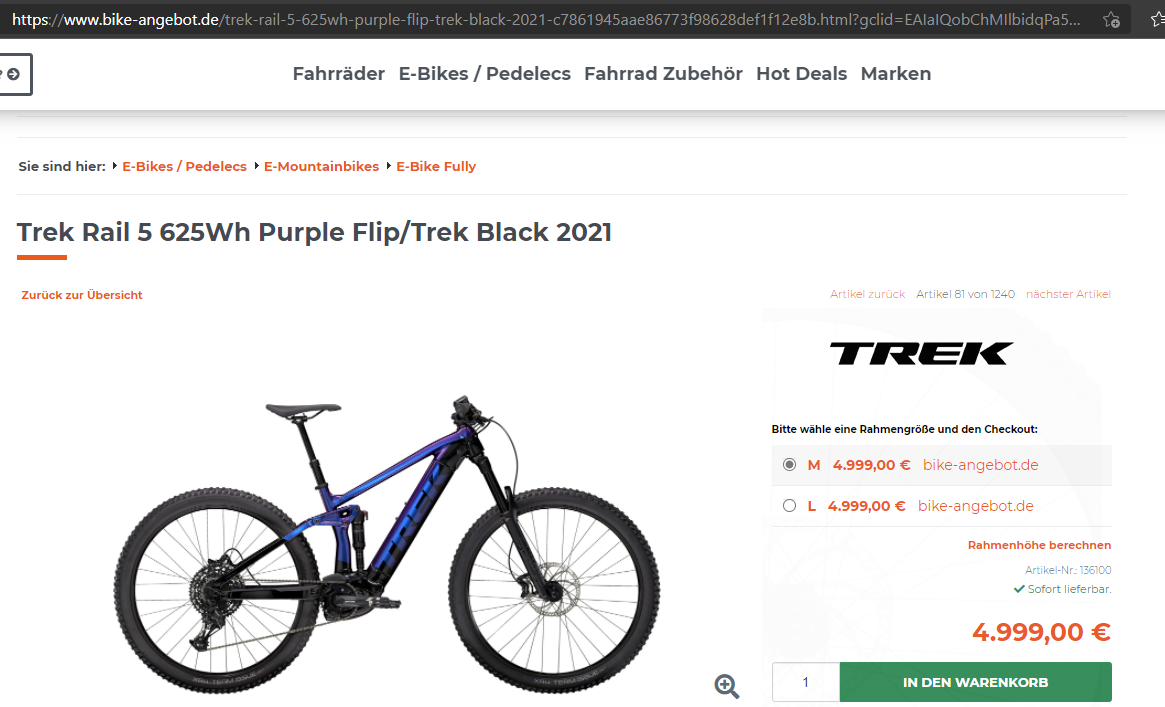Click the Zurück zur Übersicht link
1165x707 pixels.
click(82, 295)
